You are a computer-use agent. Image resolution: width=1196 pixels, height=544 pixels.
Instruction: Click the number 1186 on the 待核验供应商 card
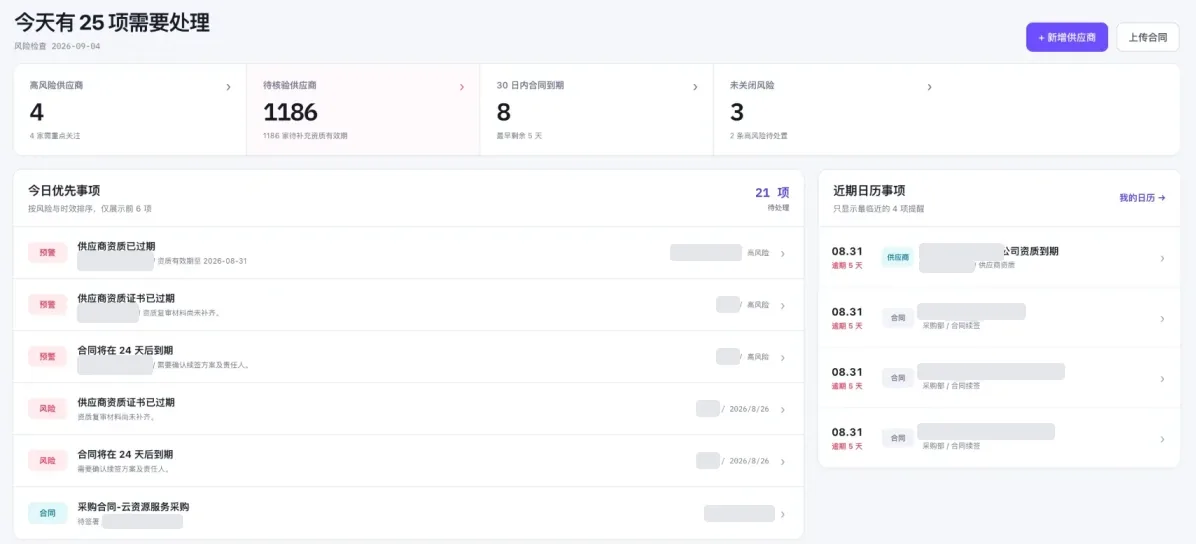tap(290, 113)
